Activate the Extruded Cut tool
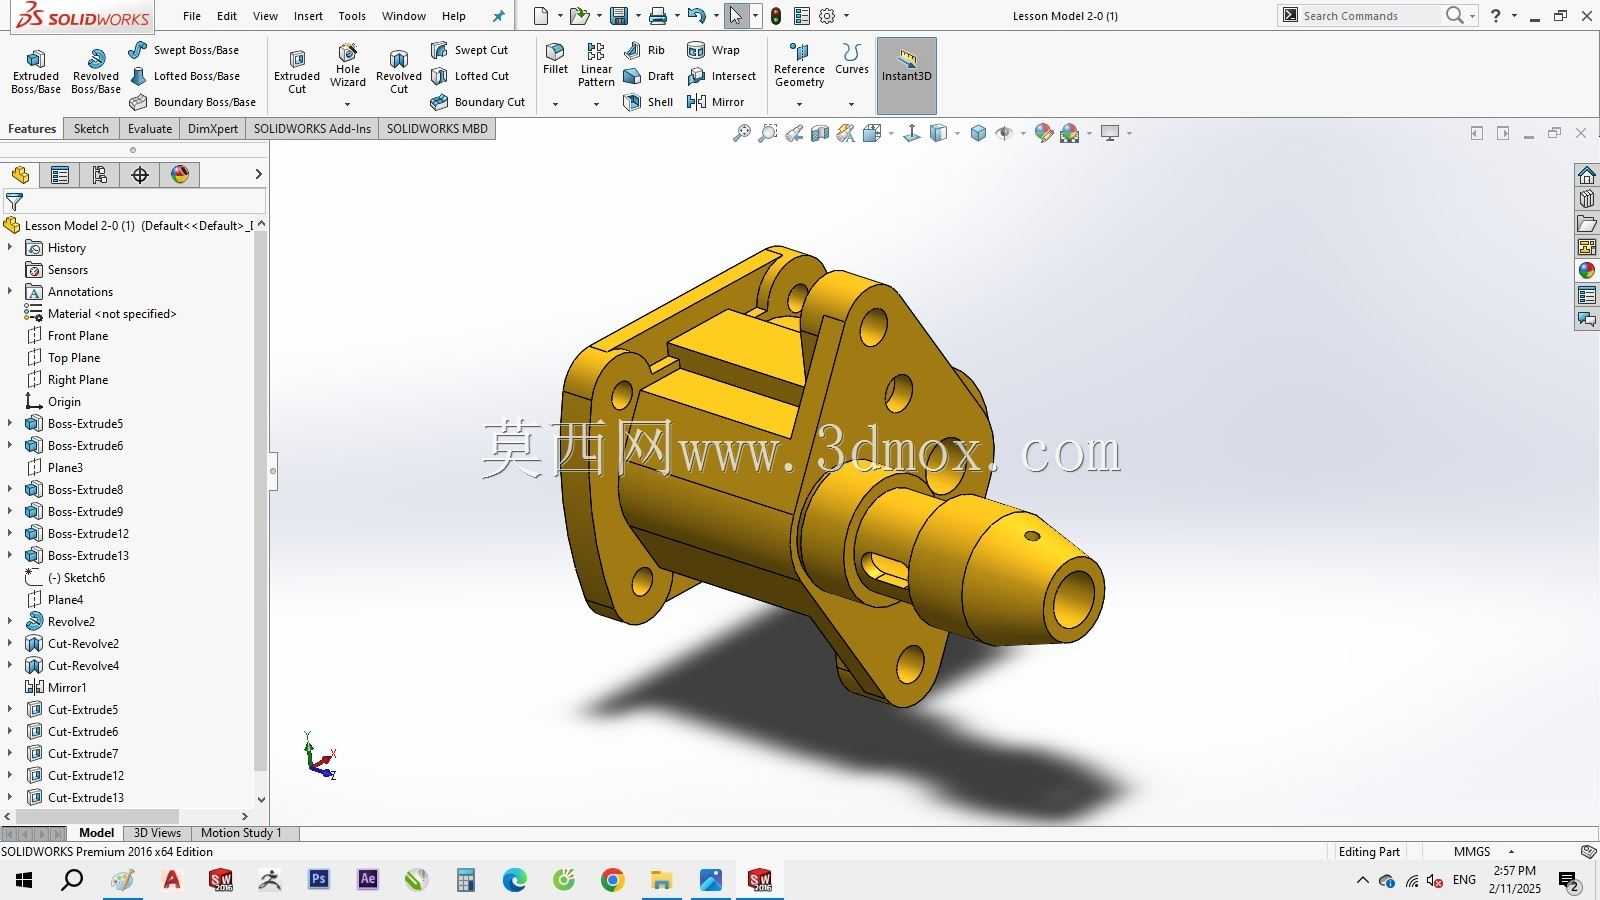The image size is (1600, 900). [297, 72]
